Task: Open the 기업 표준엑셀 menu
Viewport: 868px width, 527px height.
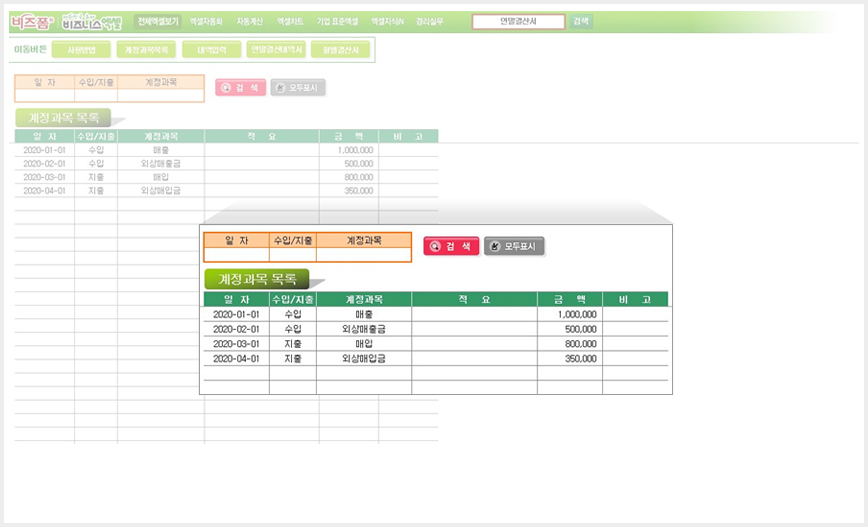Action: point(337,22)
